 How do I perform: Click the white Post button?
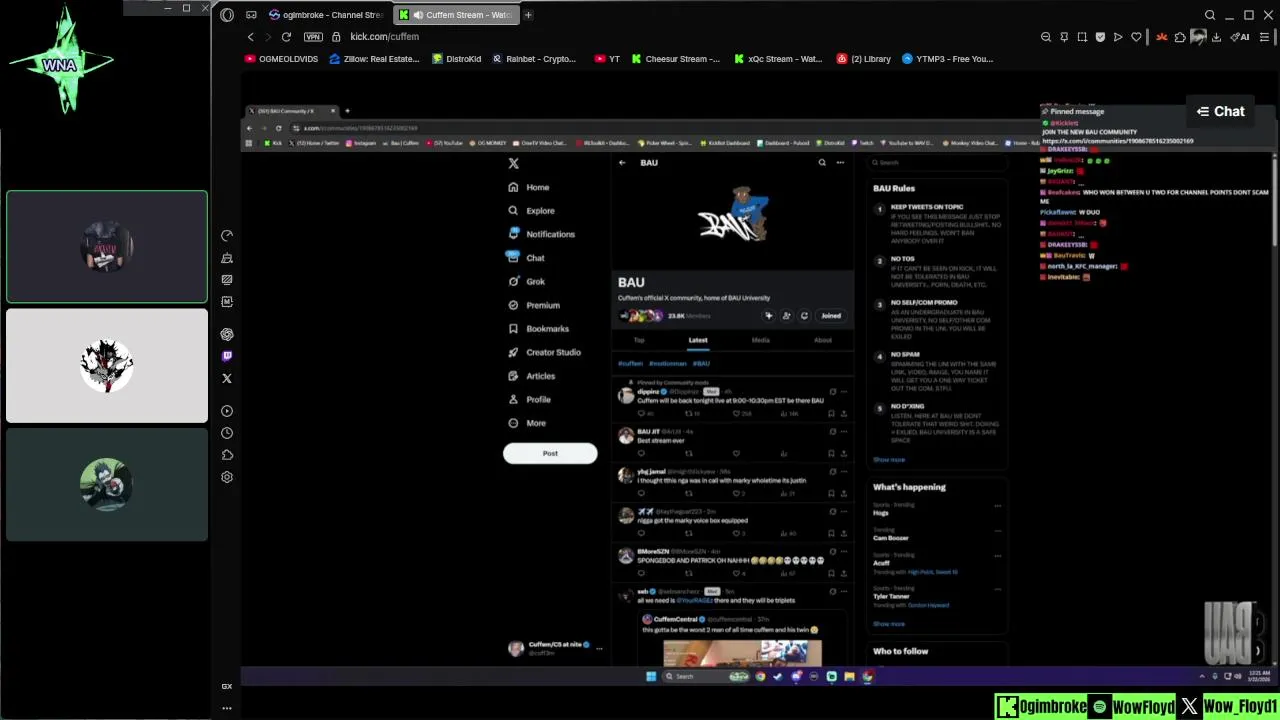(x=550, y=453)
